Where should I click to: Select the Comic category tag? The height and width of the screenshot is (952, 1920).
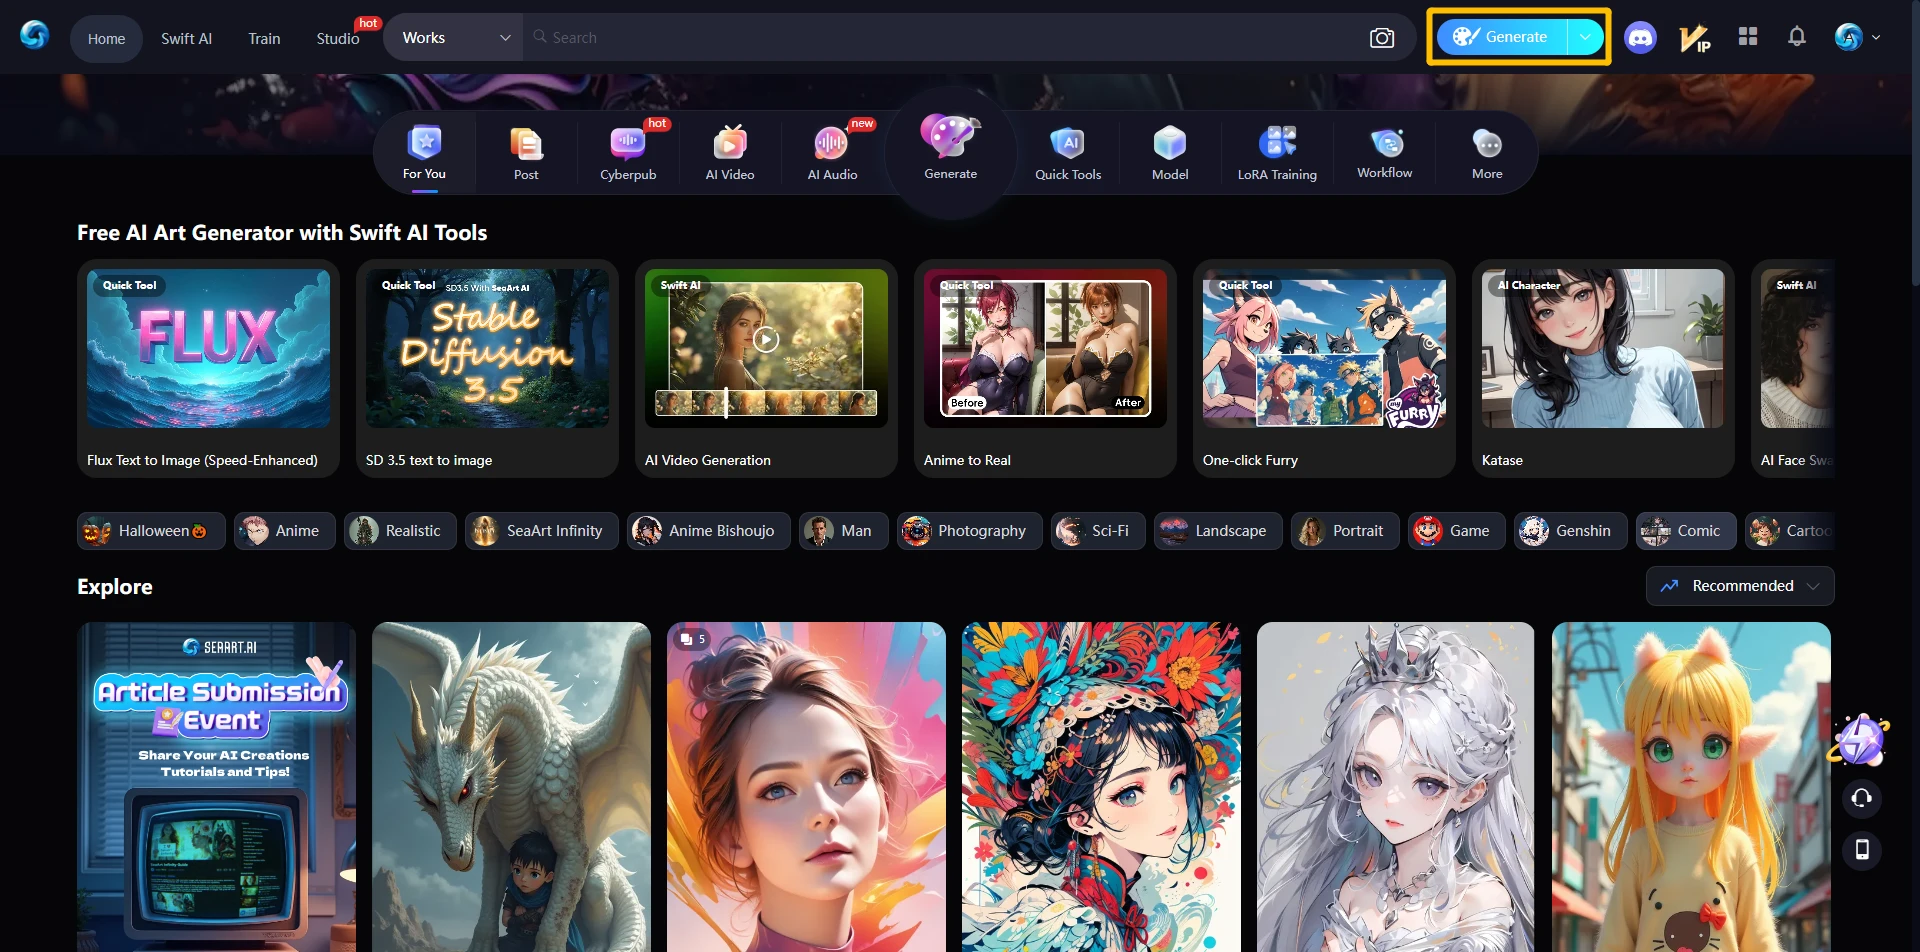(1686, 531)
